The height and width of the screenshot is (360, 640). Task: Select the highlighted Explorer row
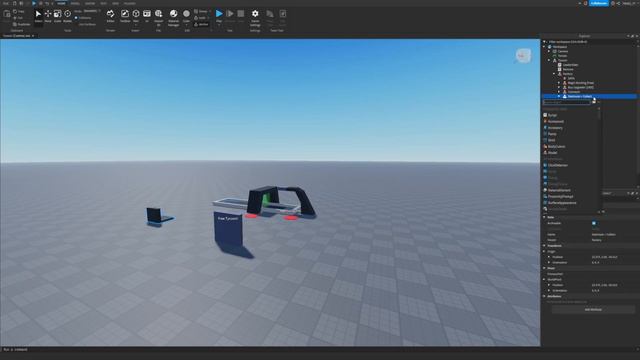click(x=589, y=96)
